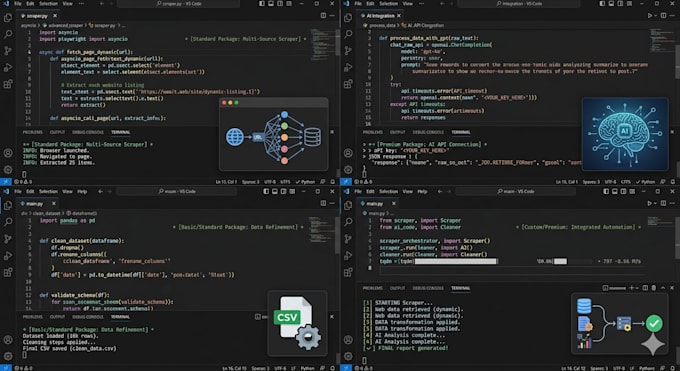Screen dimensions: 680x371
Task: Open Accounts menu in Data Refinement window
Action: [8, 340]
